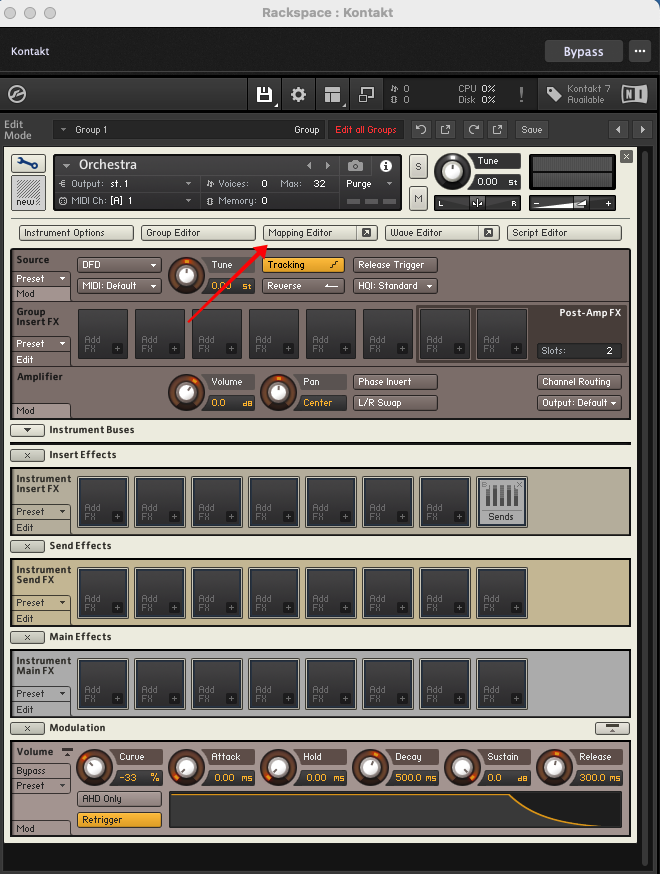Open HQI: Standard dropdown
Image resolution: width=660 pixels, height=874 pixels.
(x=395, y=286)
